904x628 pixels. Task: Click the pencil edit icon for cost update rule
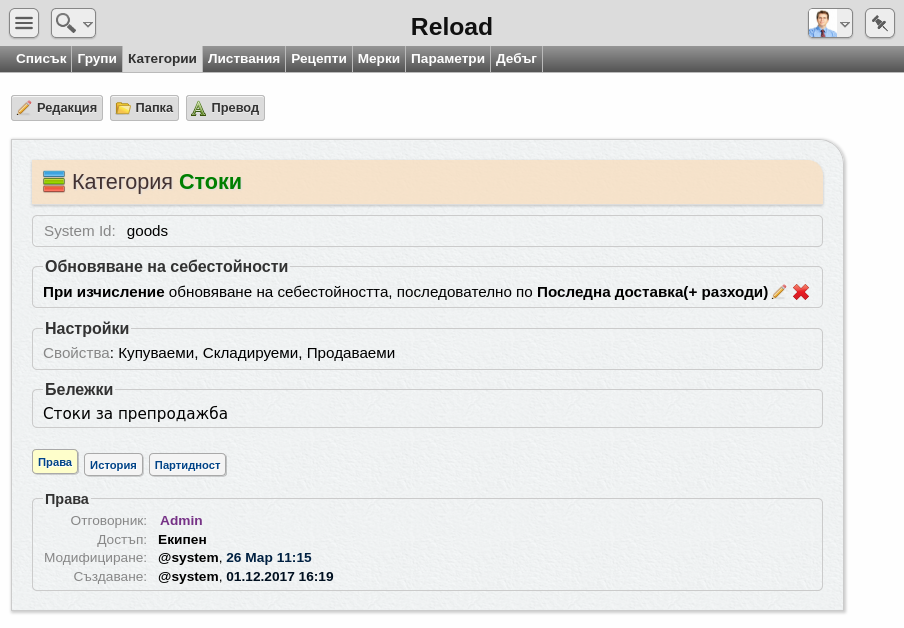tap(779, 292)
